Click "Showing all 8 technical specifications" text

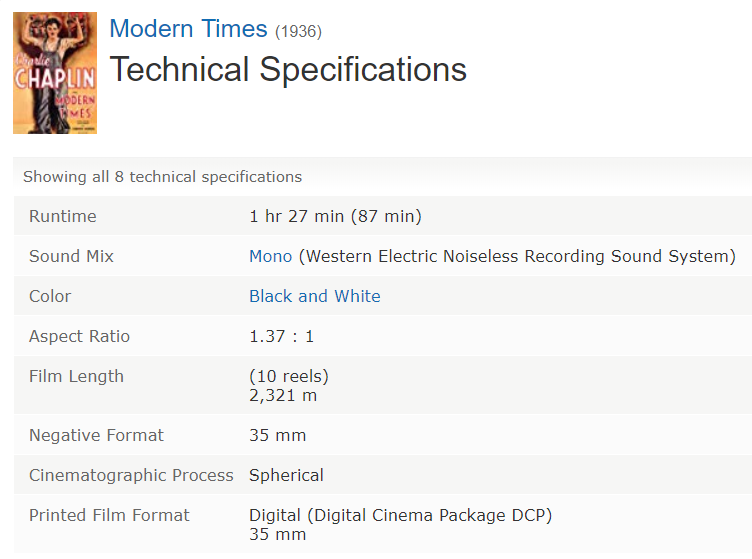(x=162, y=177)
